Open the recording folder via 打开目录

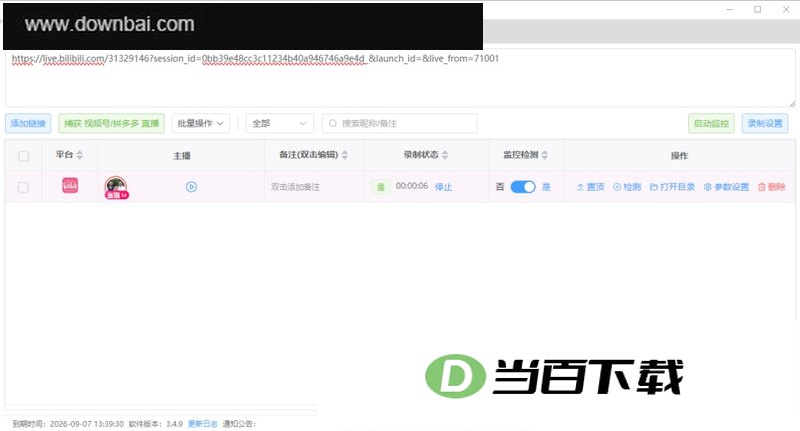[672, 187]
